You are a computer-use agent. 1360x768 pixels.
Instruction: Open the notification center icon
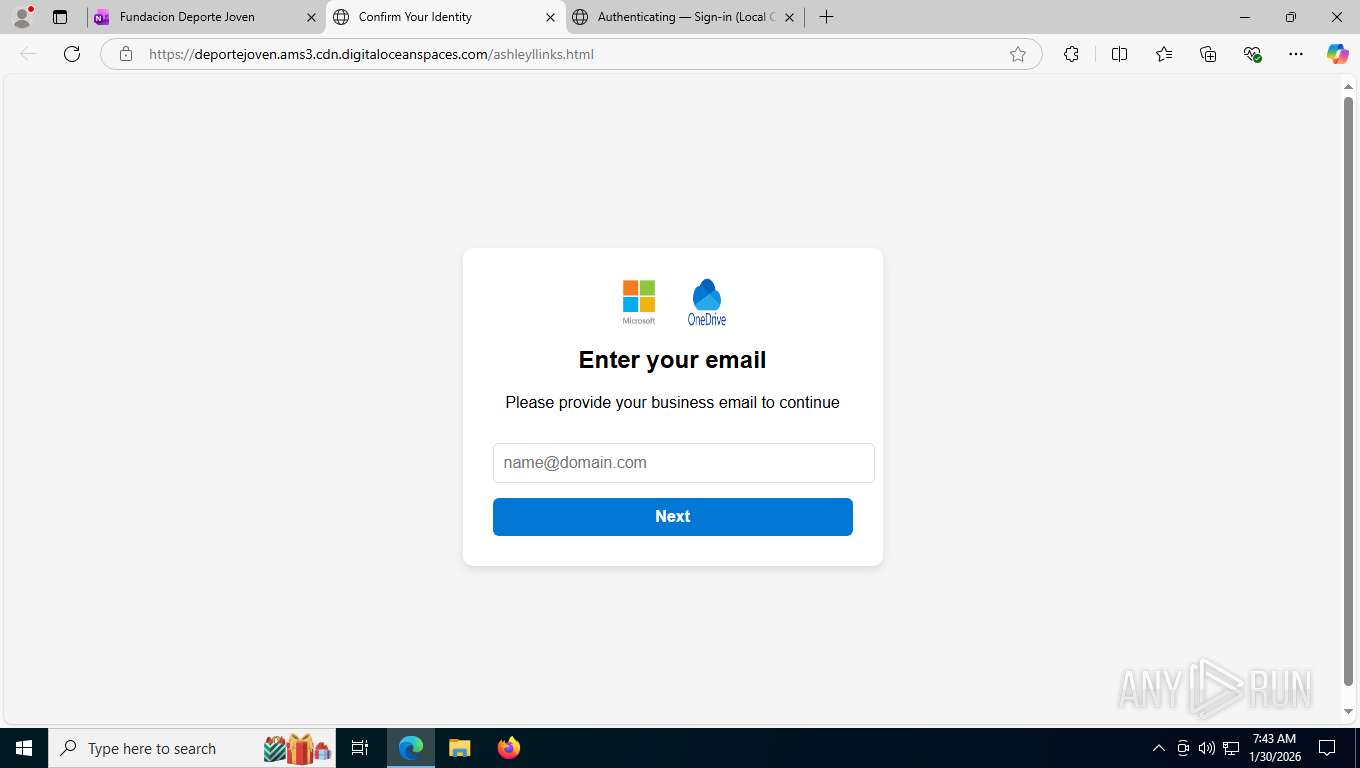click(x=1327, y=748)
